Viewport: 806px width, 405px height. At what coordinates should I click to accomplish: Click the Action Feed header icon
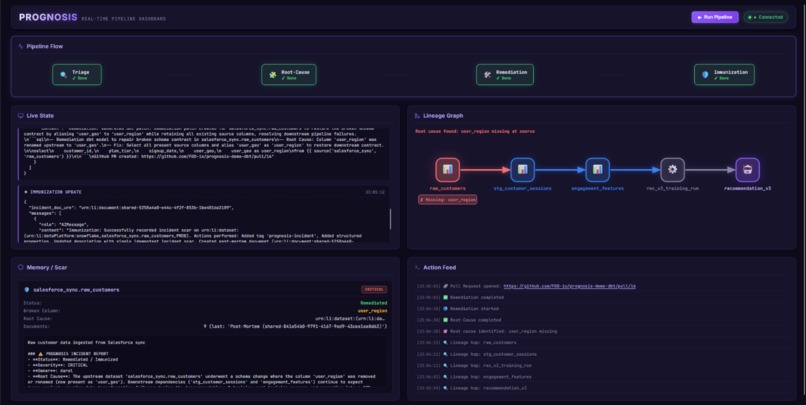coord(417,267)
